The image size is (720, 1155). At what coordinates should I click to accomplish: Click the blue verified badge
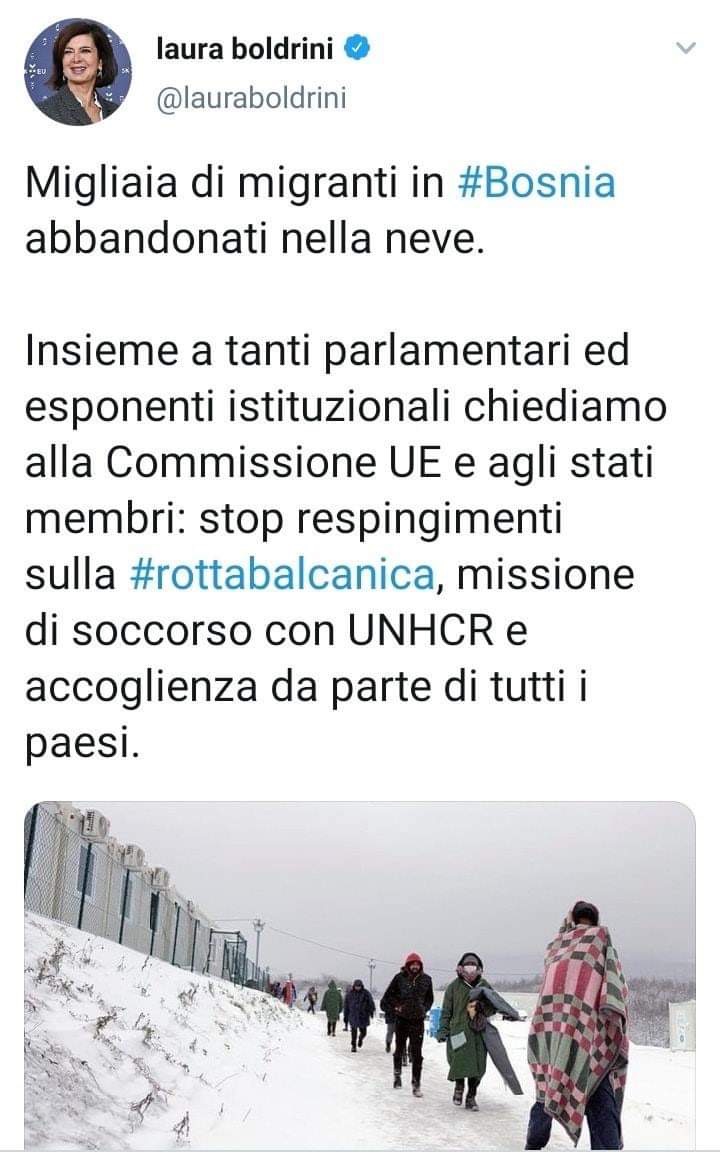click(x=358, y=49)
